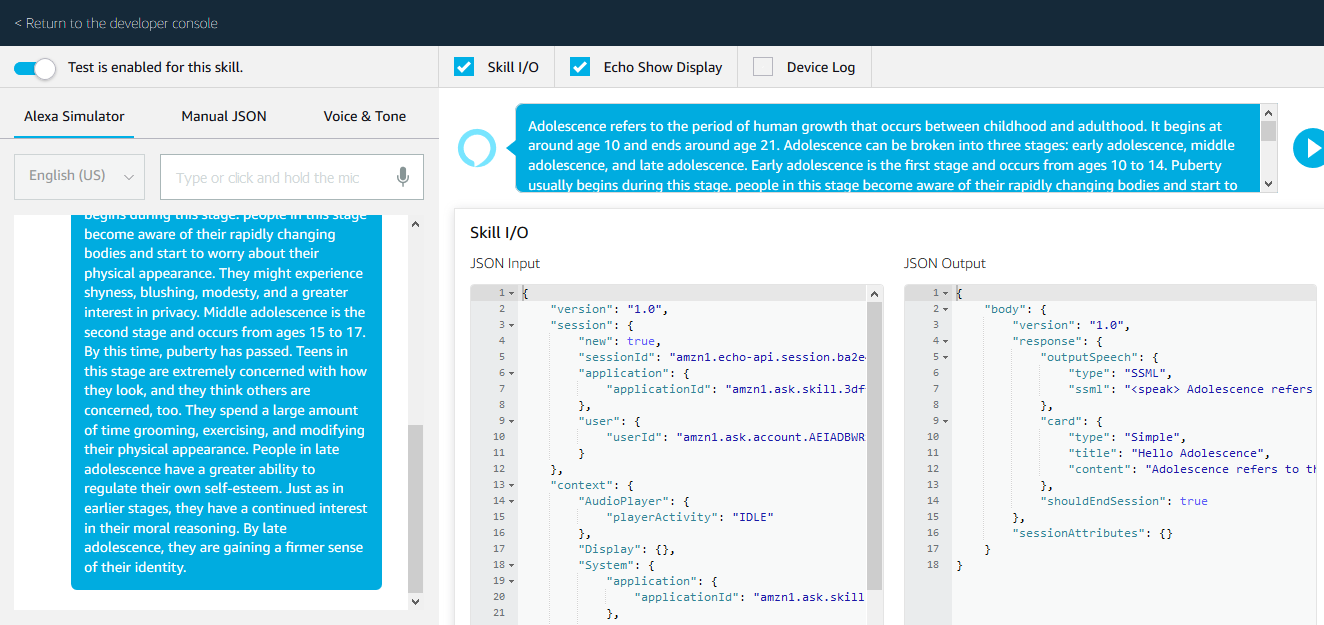Click the microphone icon in input box
This screenshot has width=1324, height=625.
pyautogui.click(x=402, y=177)
